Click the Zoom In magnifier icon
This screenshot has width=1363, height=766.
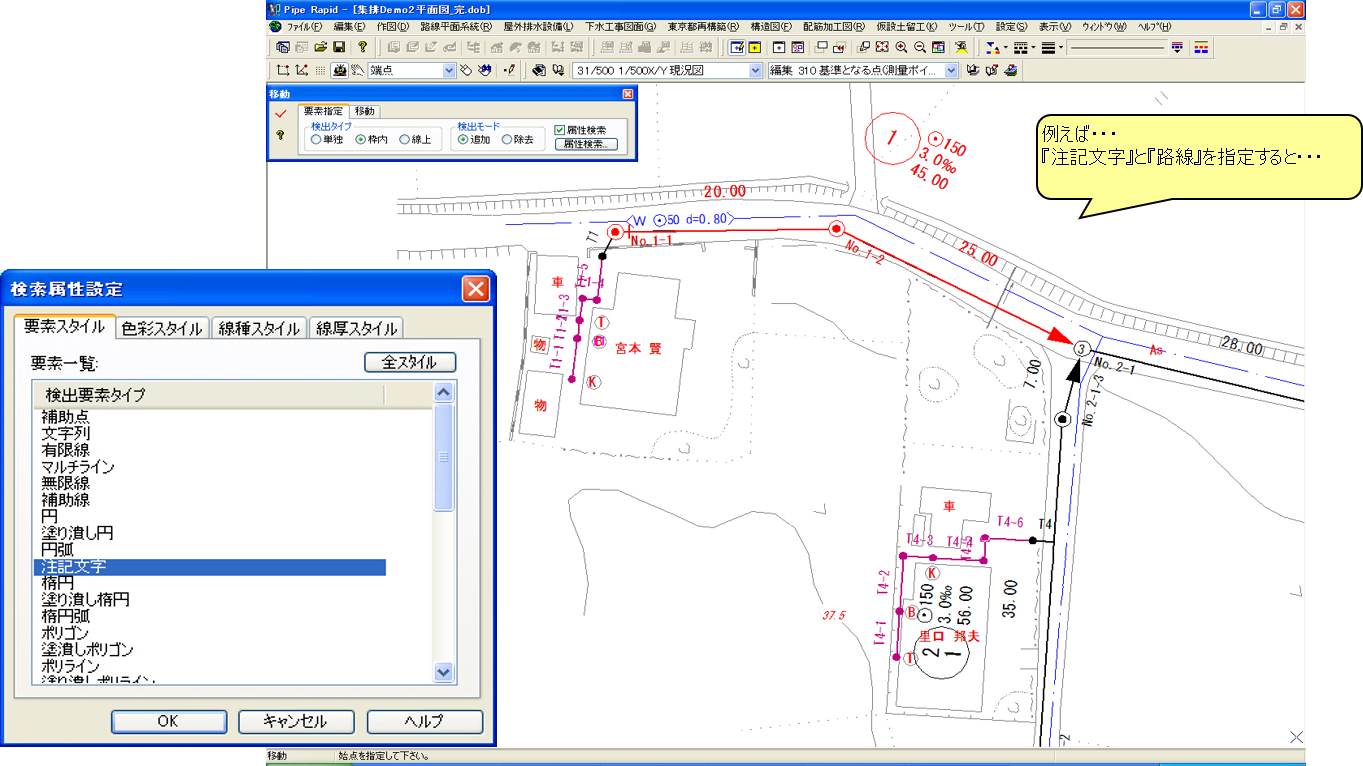click(x=901, y=47)
